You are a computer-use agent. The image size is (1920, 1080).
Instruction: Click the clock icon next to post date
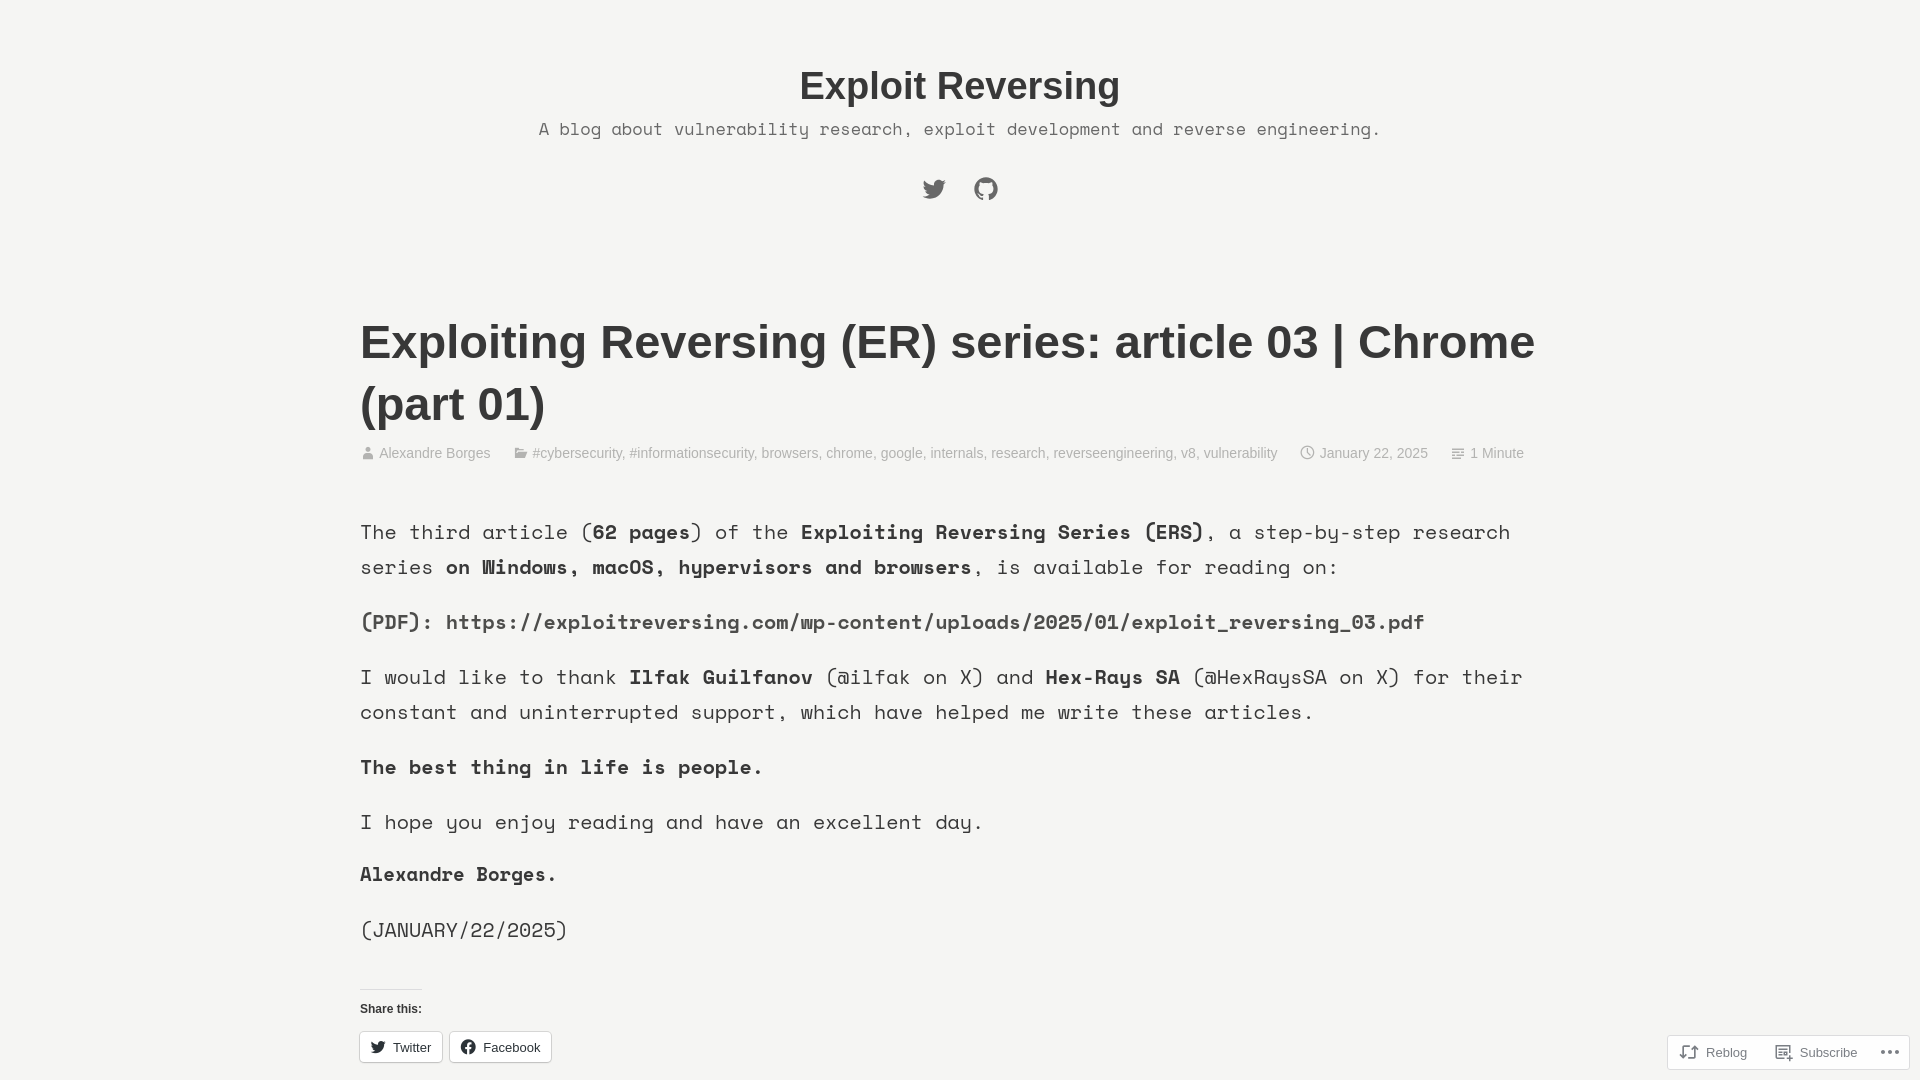(x=1307, y=452)
